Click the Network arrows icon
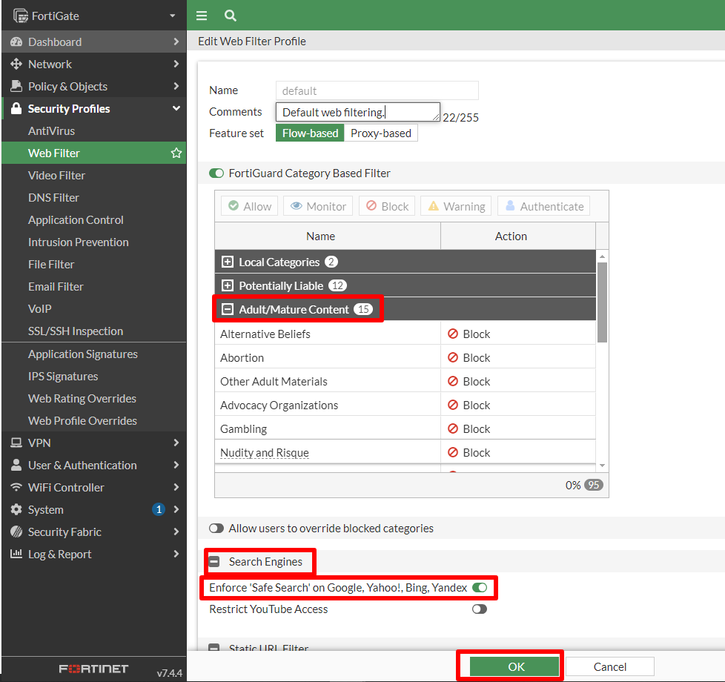725x682 pixels. [16, 64]
